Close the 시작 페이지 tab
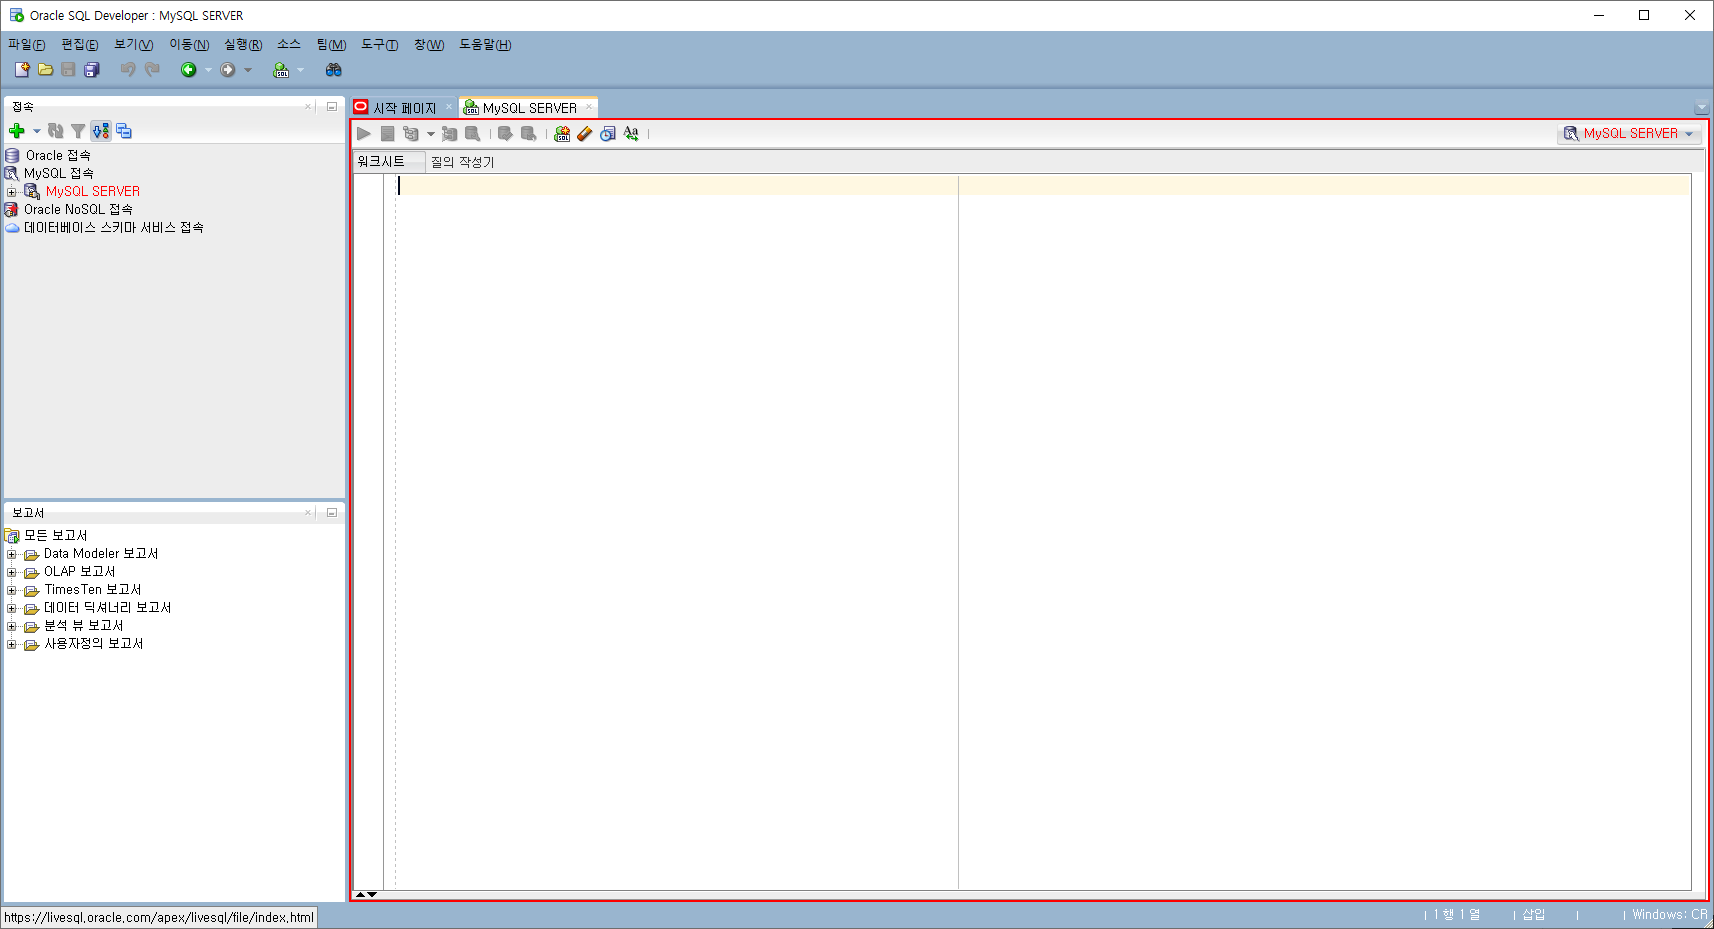 click(448, 107)
